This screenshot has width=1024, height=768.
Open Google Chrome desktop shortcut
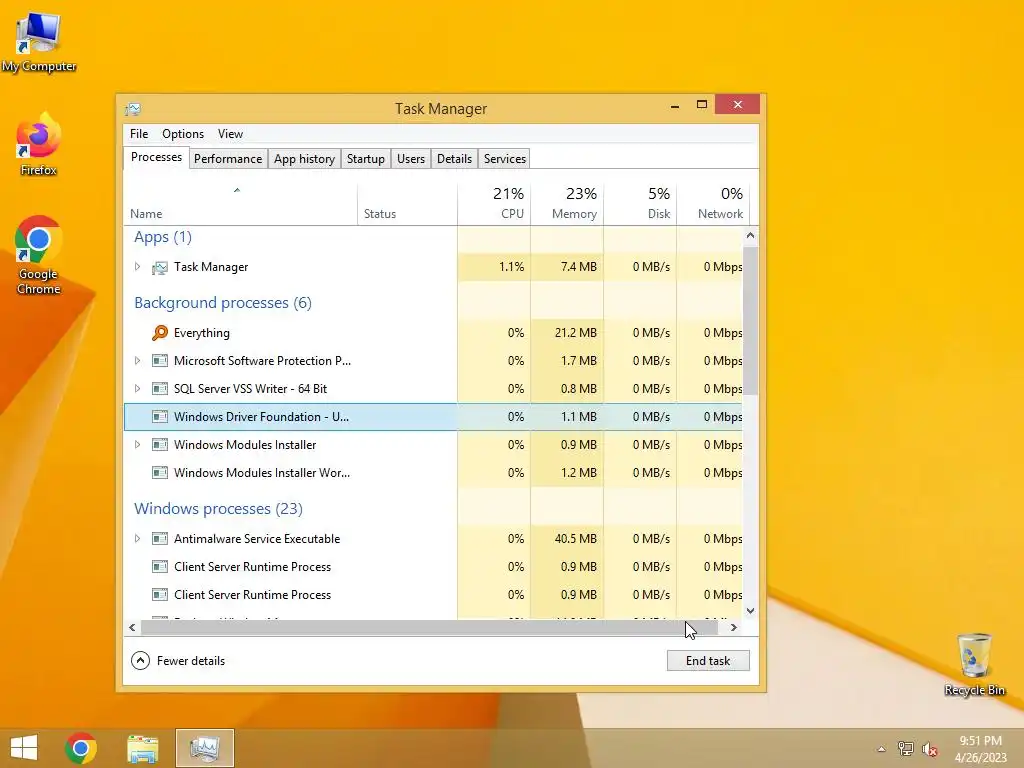[39, 255]
